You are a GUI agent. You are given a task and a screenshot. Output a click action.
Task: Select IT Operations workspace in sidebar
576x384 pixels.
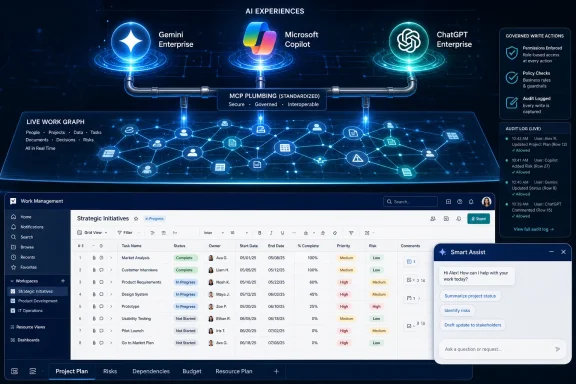coord(26,311)
